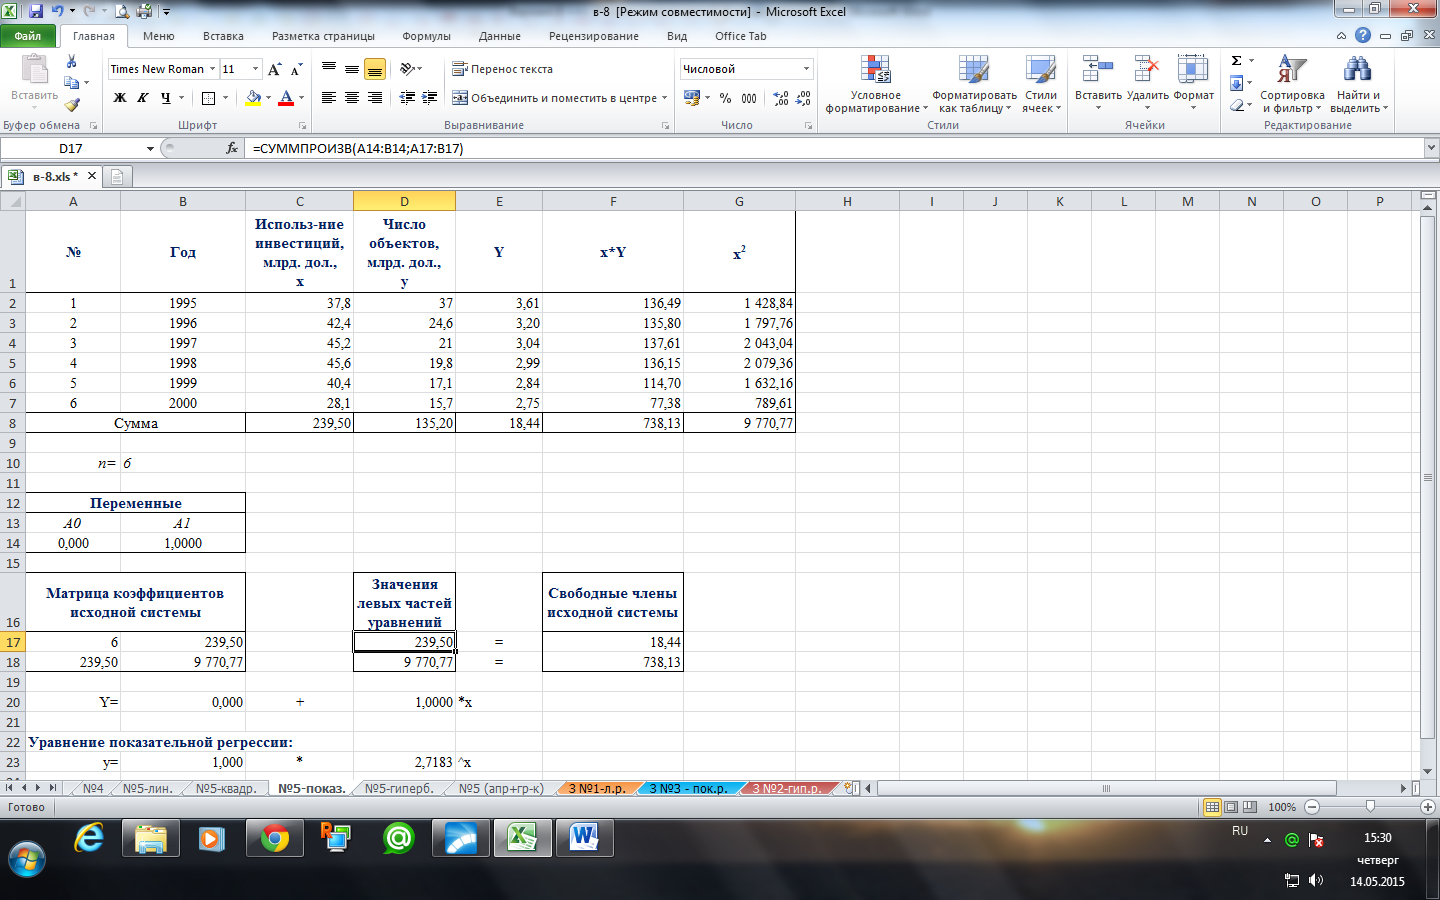Switch to the Разметка страницы tab
This screenshot has height=900, width=1440.
tap(323, 36)
